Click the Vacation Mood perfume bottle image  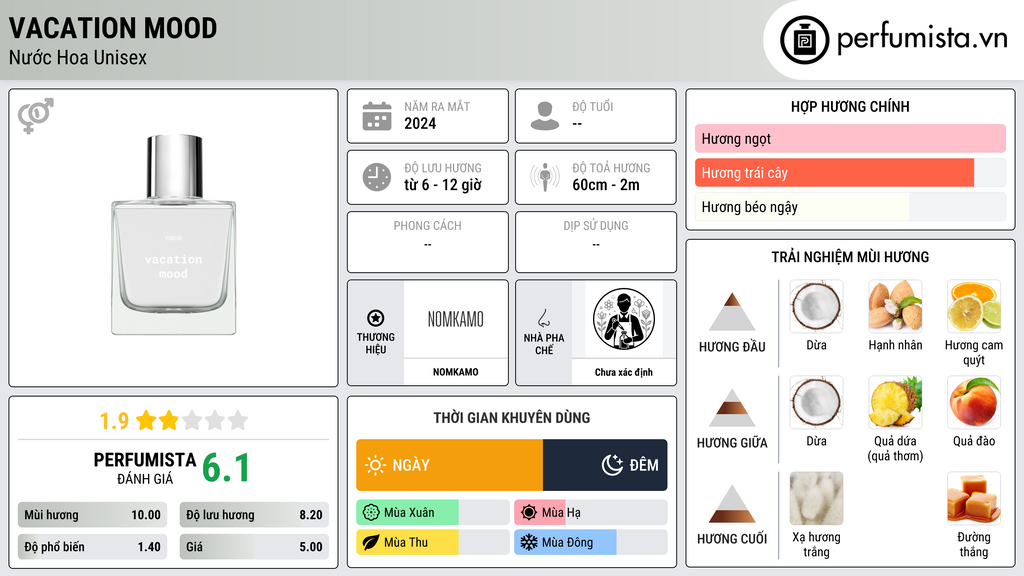click(173, 235)
